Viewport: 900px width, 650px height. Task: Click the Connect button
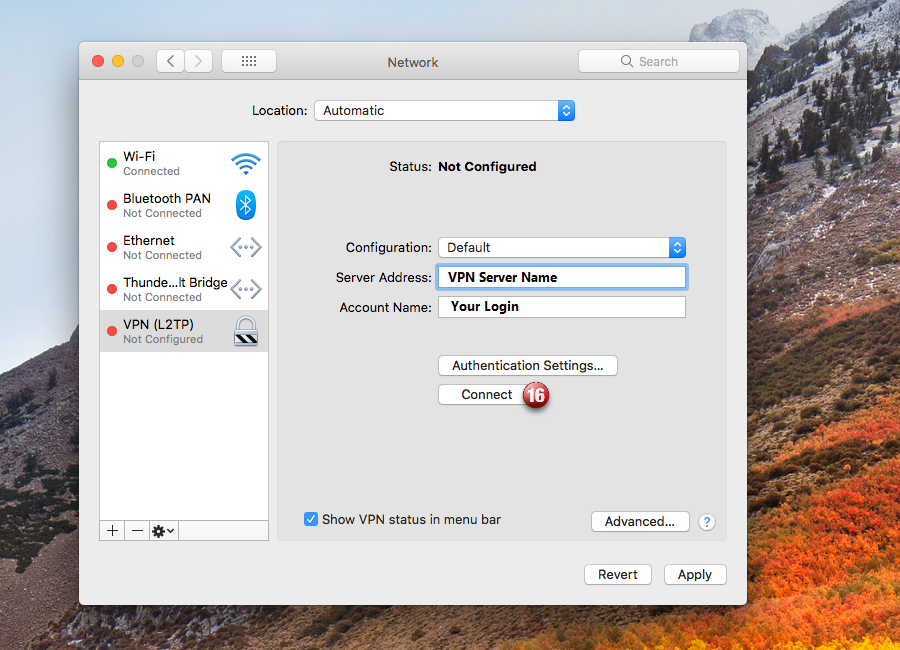[487, 394]
